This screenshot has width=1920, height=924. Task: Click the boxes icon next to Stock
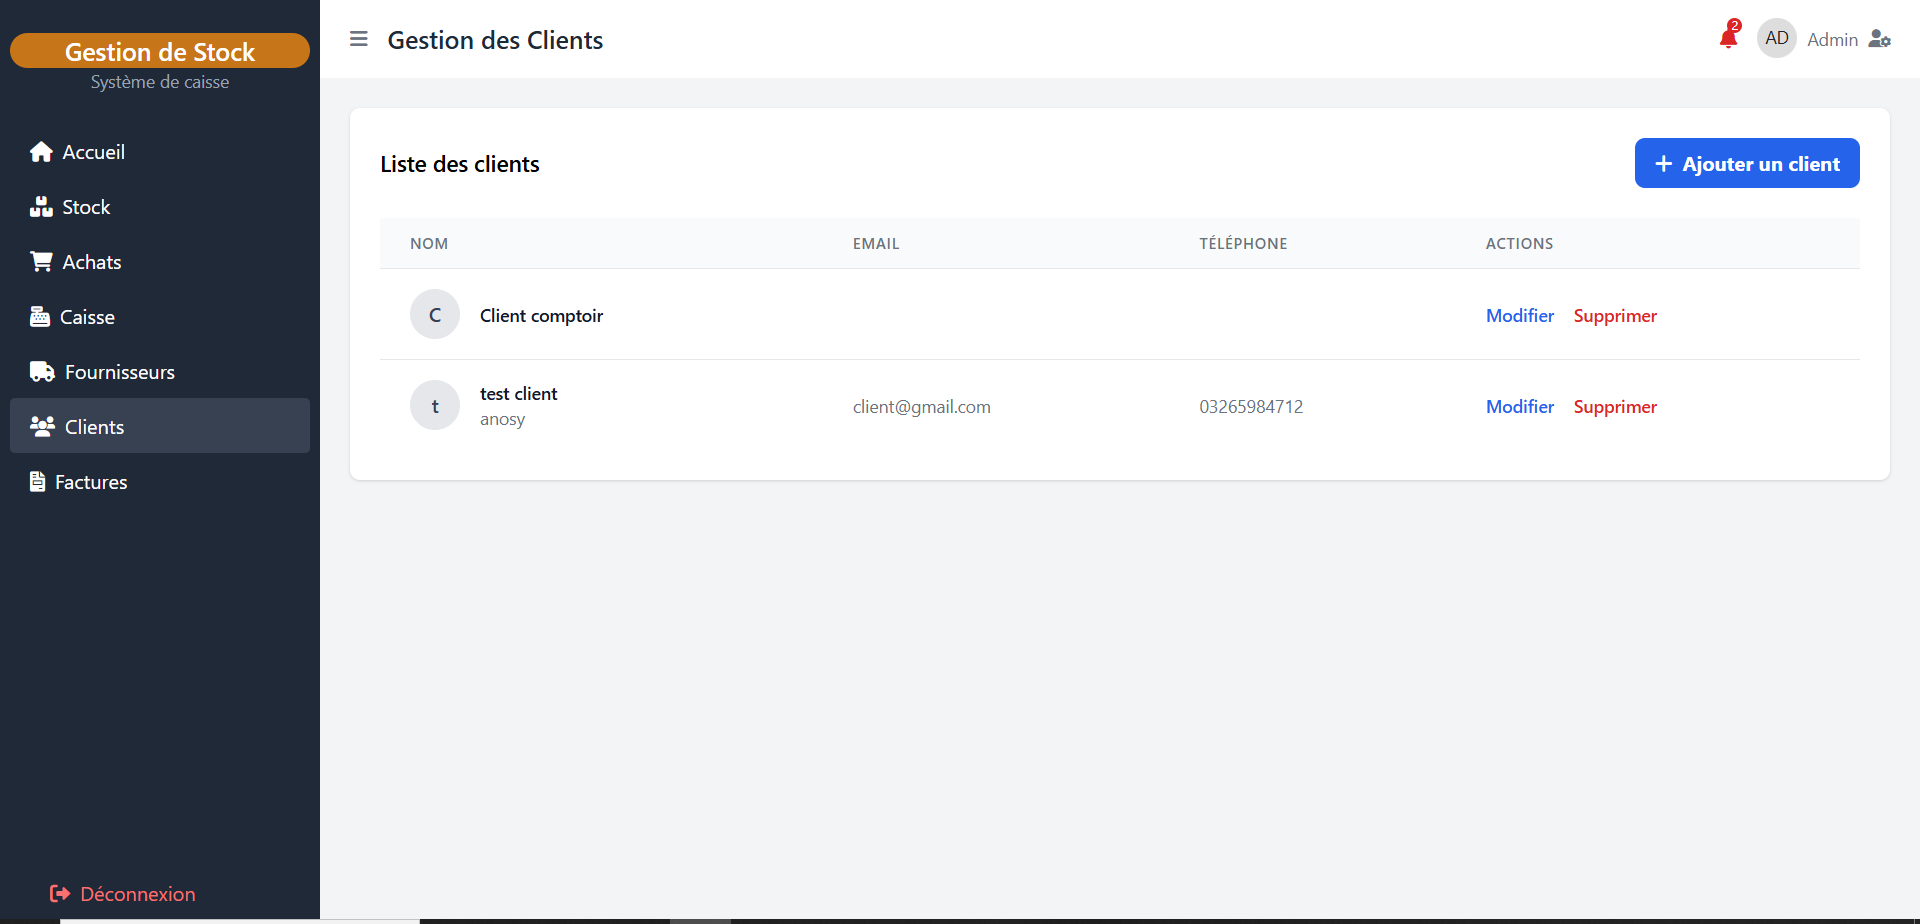pos(41,207)
